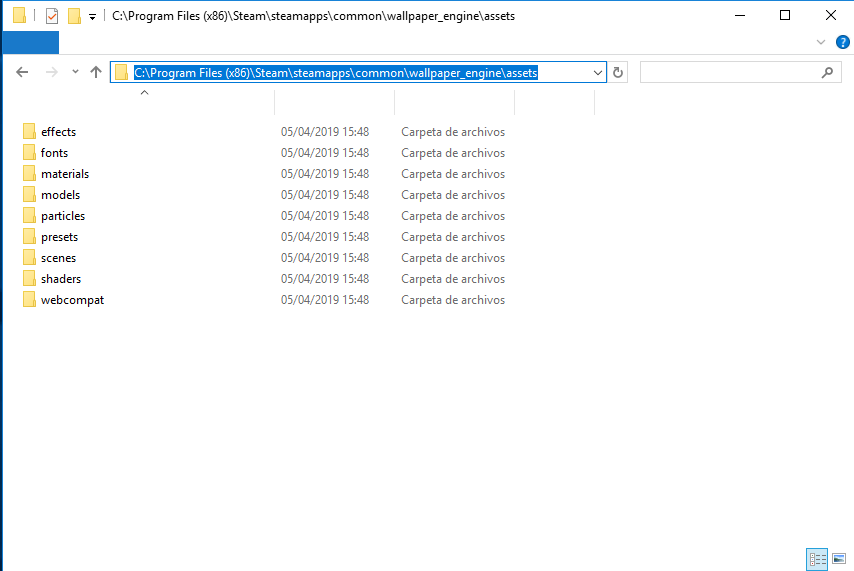Click the 'models' folder name
854x571 pixels.
[60, 195]
